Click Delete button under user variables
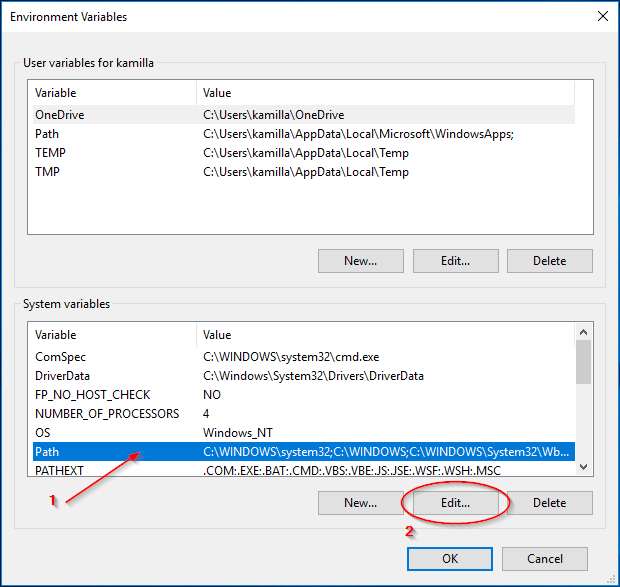The width and height of the screenshot is (620, 587). click(x=549, y=261)
